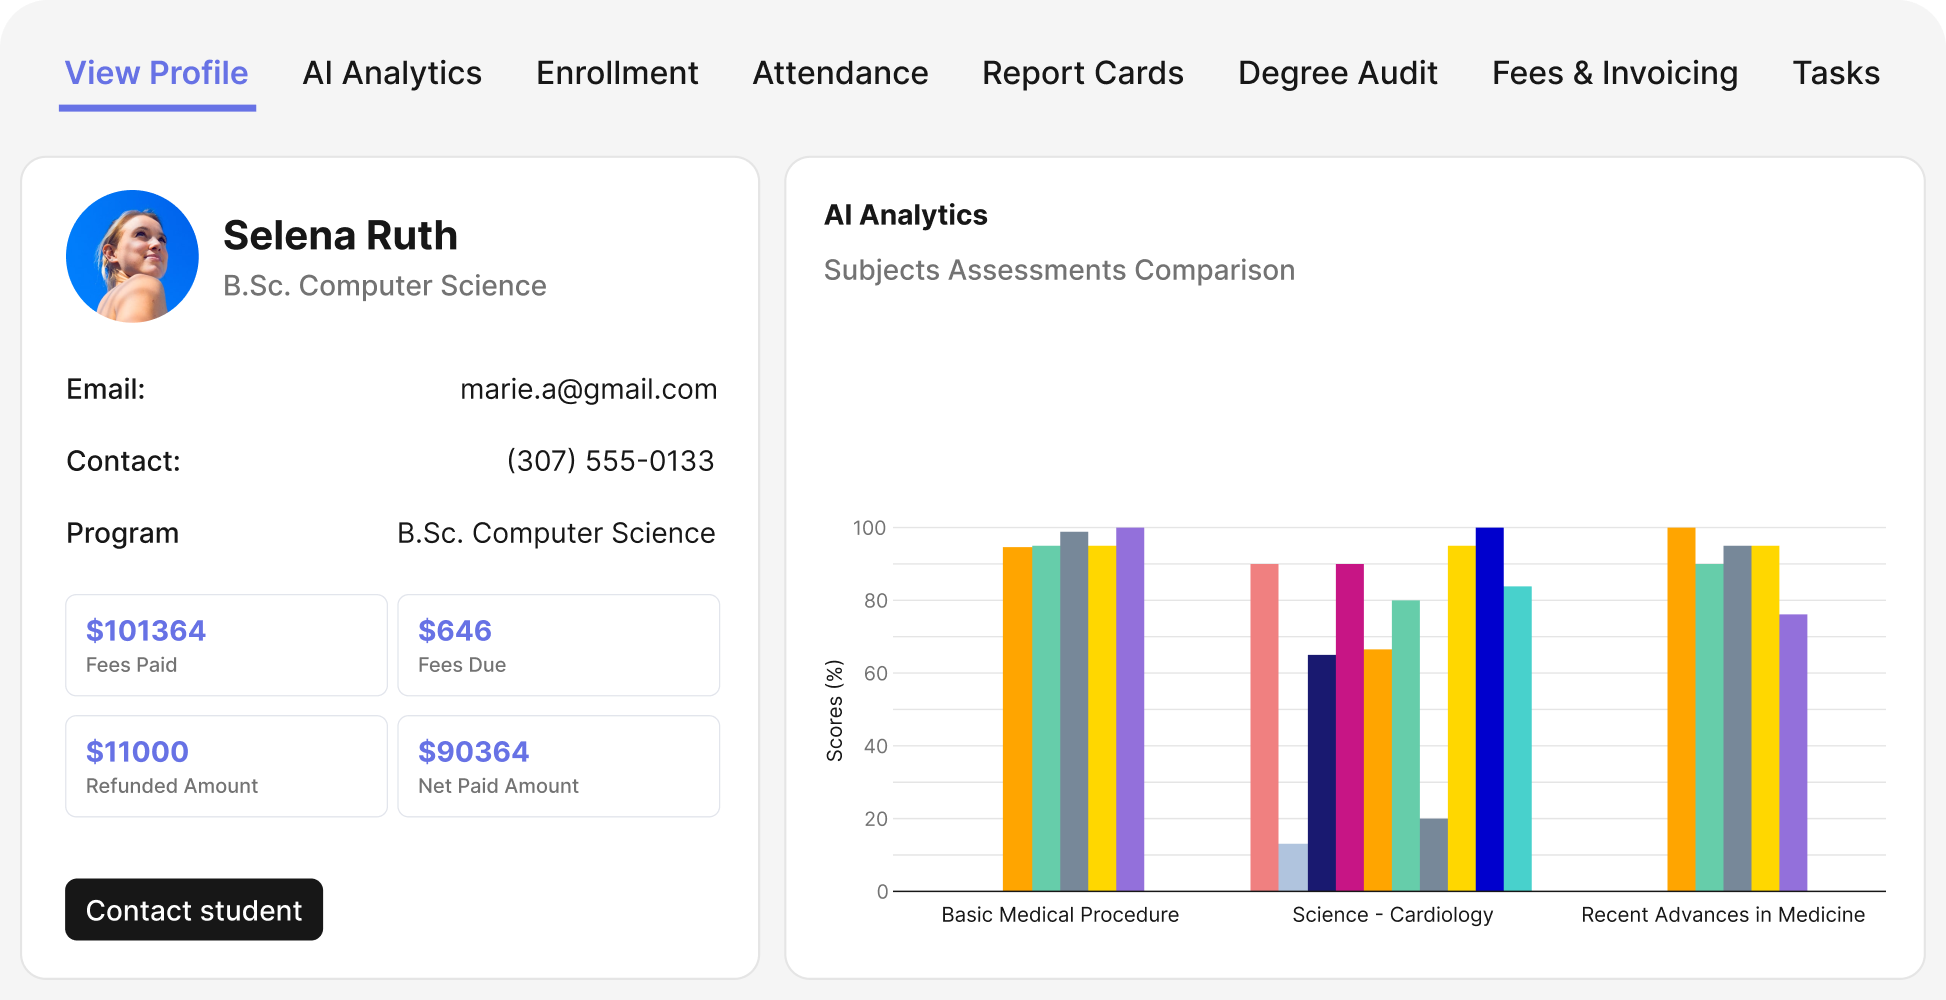Image resolution: width=1946 pixels, height=1000 pixels.
Task: Select the email marie.a@gmail.com
Action: 588,389
